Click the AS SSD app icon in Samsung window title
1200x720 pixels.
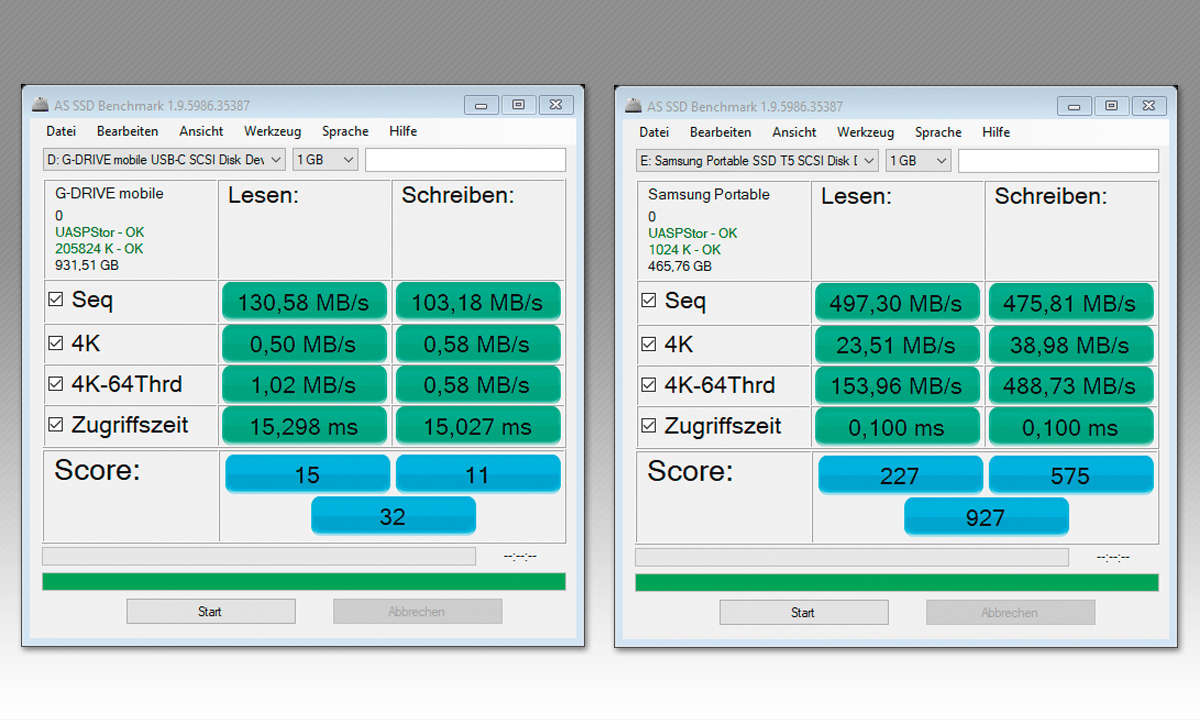coord(633,105)
